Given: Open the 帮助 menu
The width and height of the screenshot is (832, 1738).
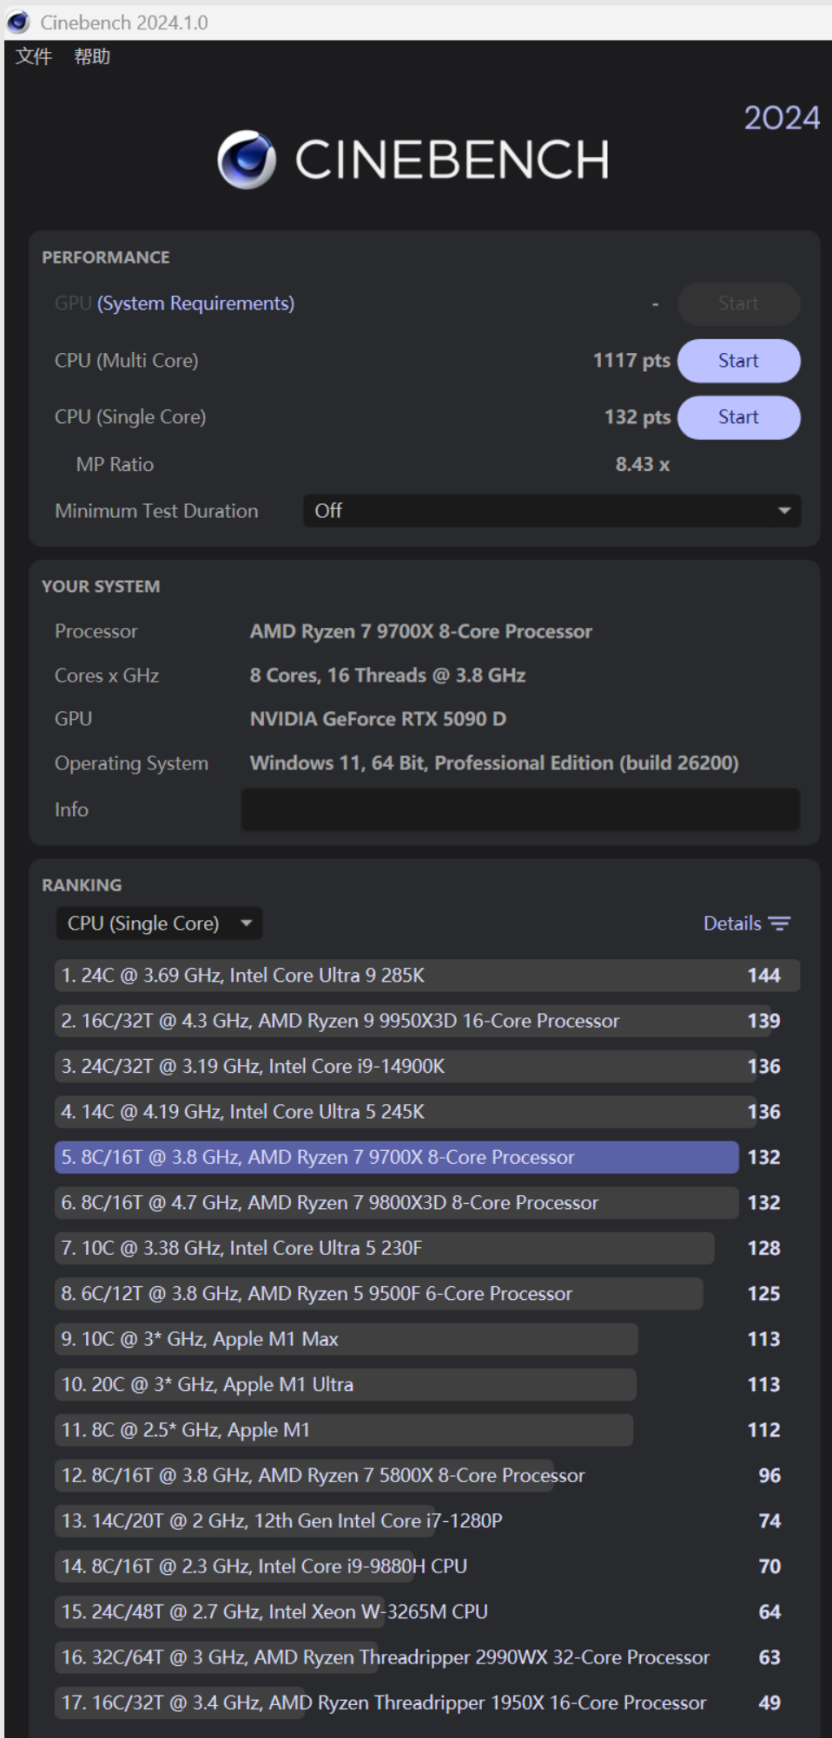Looking at the screenshot, I should (92, 57).
